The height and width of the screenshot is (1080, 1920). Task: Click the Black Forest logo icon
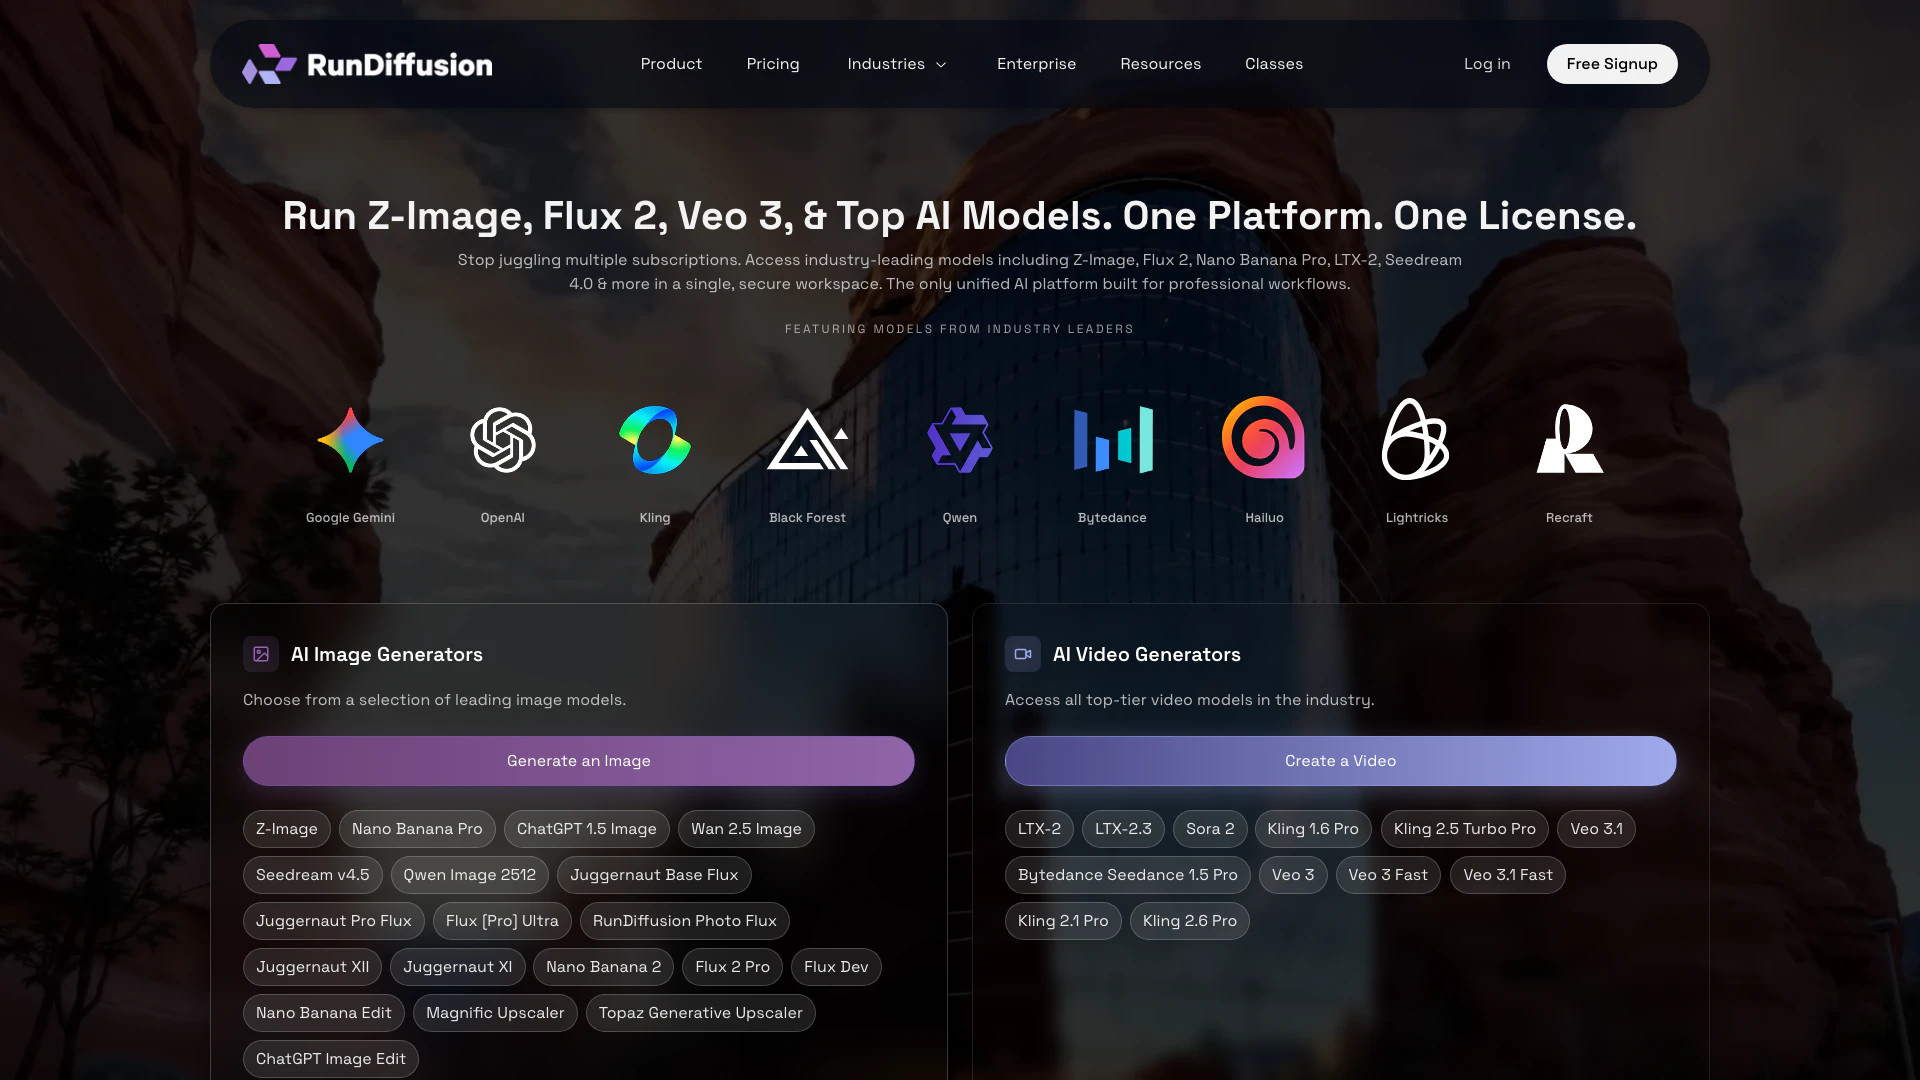807,440
